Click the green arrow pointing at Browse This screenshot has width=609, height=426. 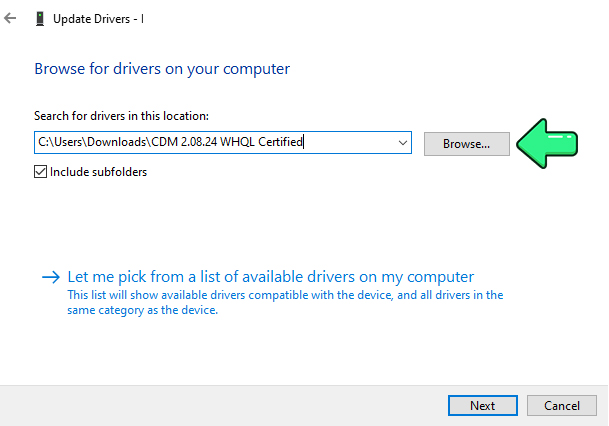(547, 144)
